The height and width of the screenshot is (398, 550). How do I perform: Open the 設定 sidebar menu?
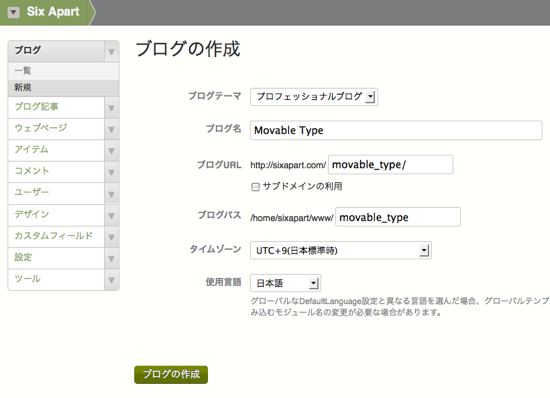click(56, 258)
